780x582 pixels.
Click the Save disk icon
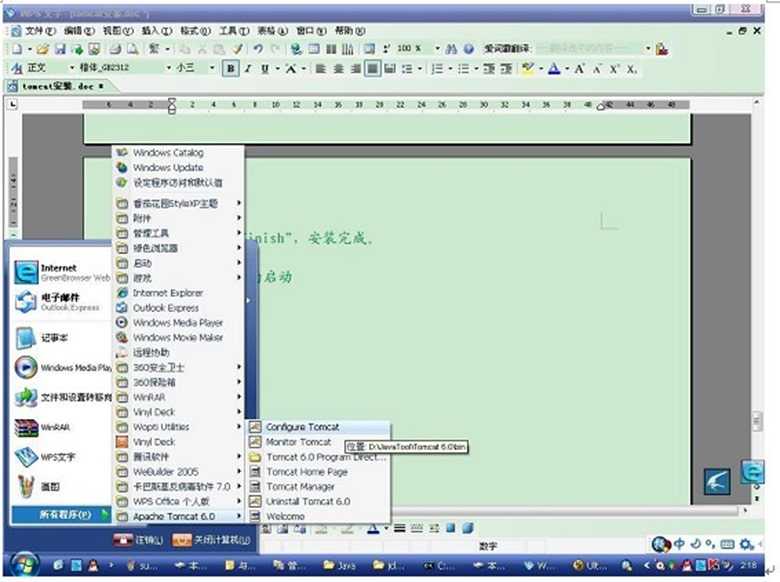click(60, 49)
